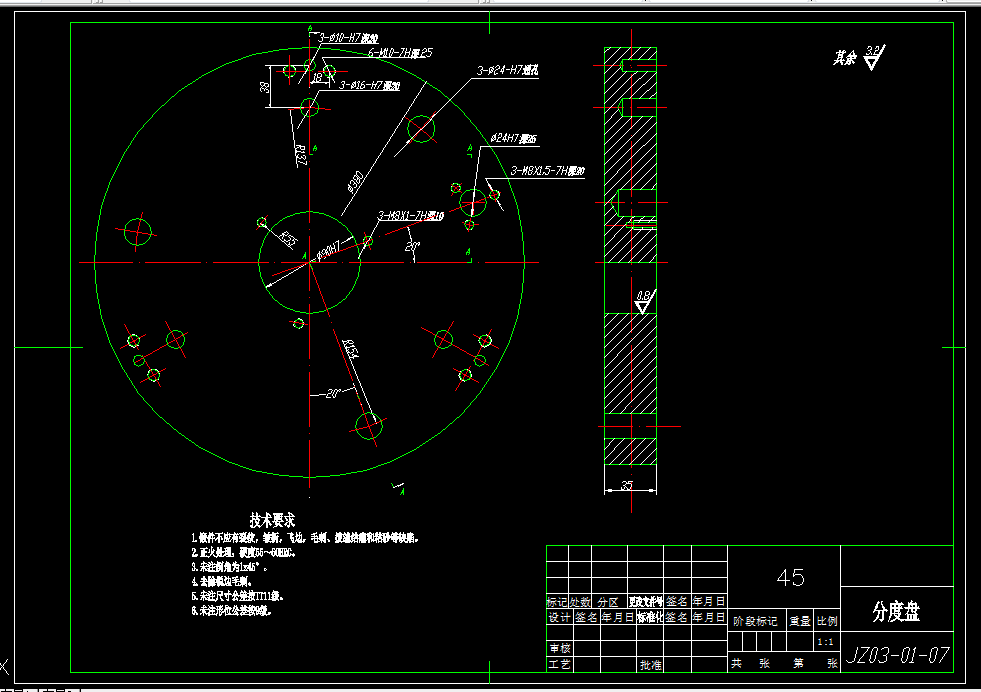The width and height of the screenshot is (981, 692).
Task: Select the '审核' title block cell
Action: 559,648
